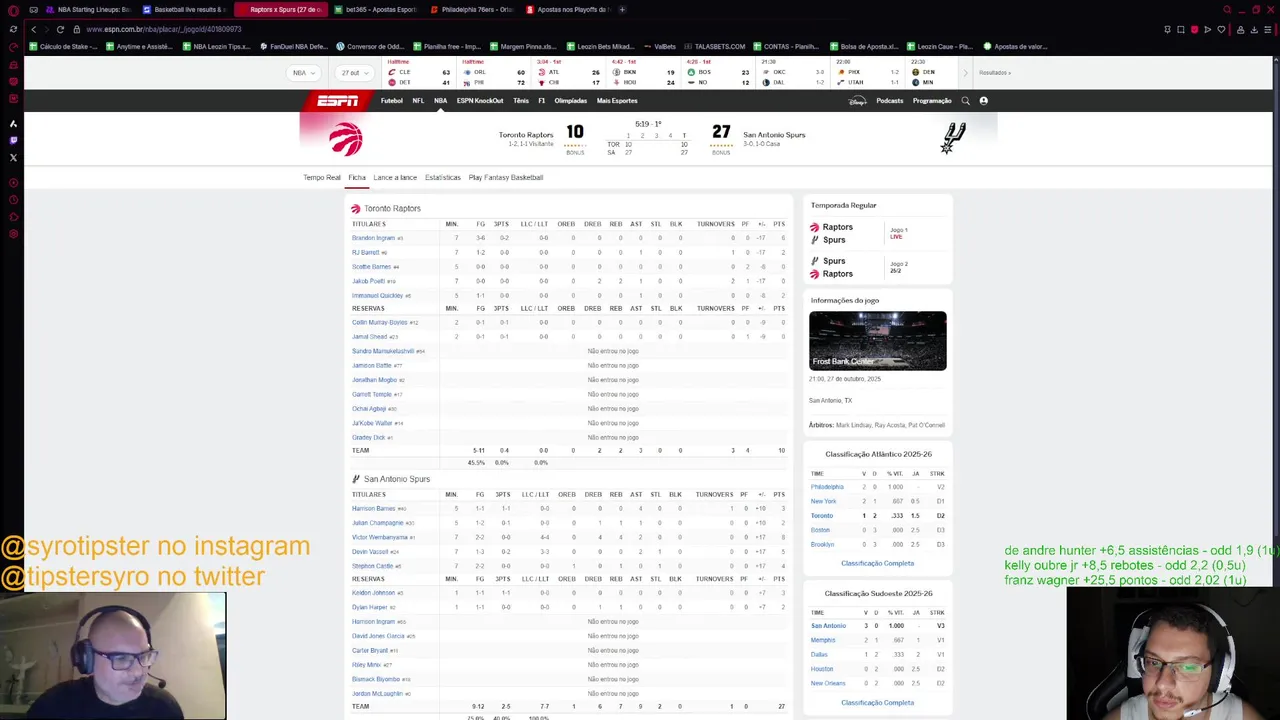Click Frost Bank Center arena thumbnail

pyautogui.click(x=877, y=341)
